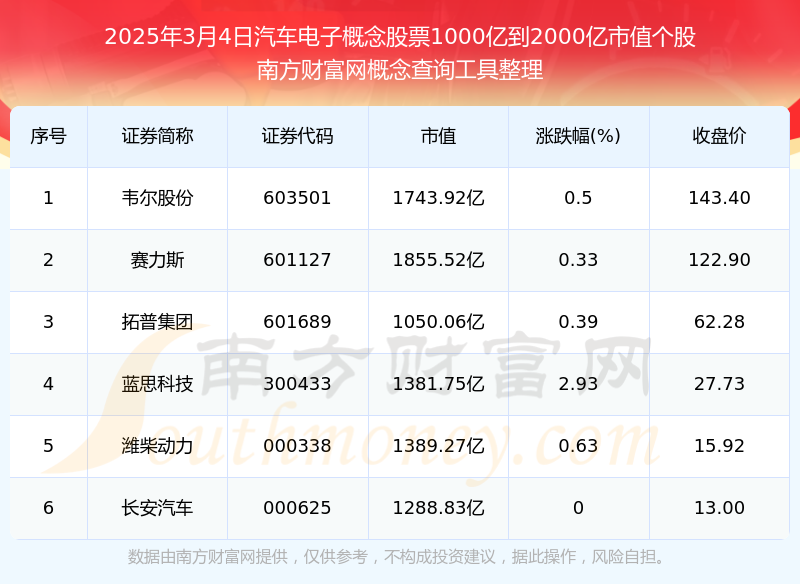Click serial number '1' of 韦尔股份 row
This screenshot has height=584, width=800.
48,198
